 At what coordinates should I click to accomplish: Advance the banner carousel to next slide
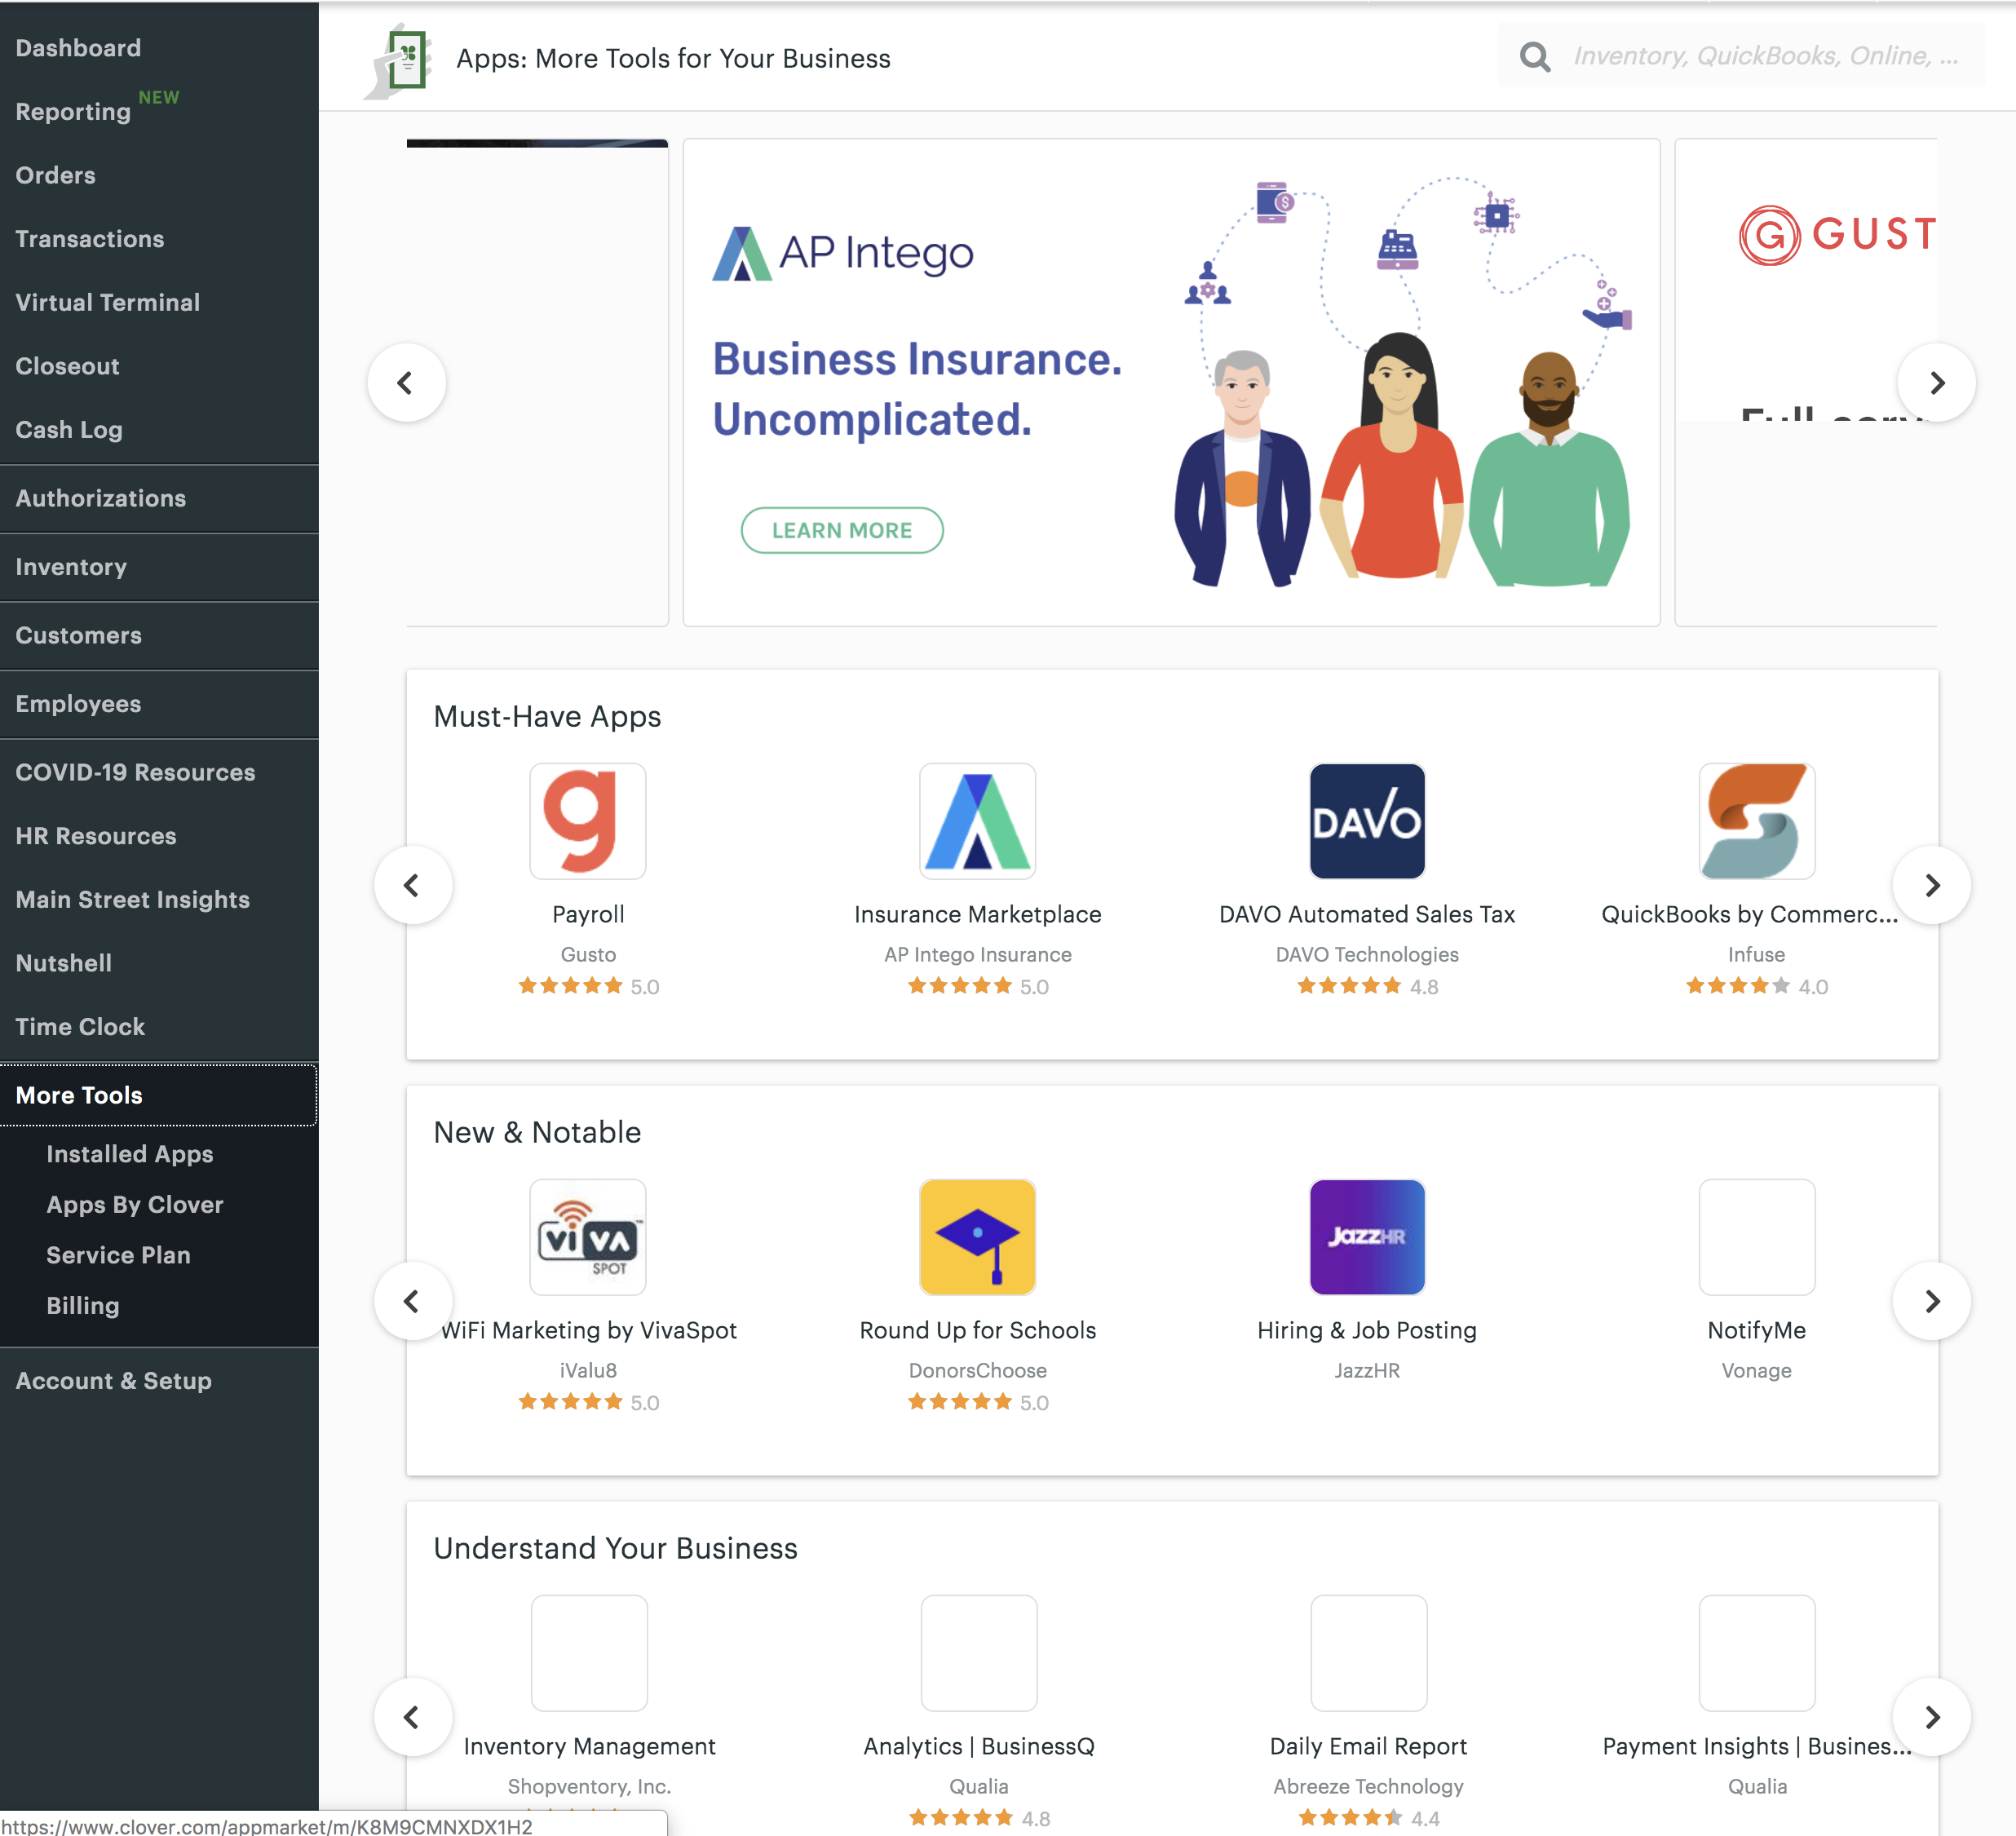[1936, 383]
